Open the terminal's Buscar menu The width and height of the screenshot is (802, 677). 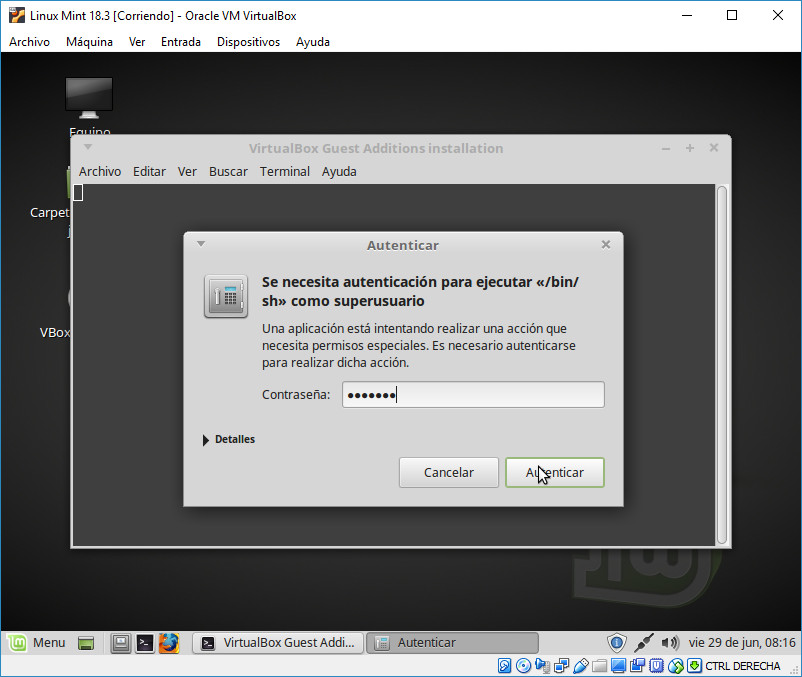(x=228, y=171)
